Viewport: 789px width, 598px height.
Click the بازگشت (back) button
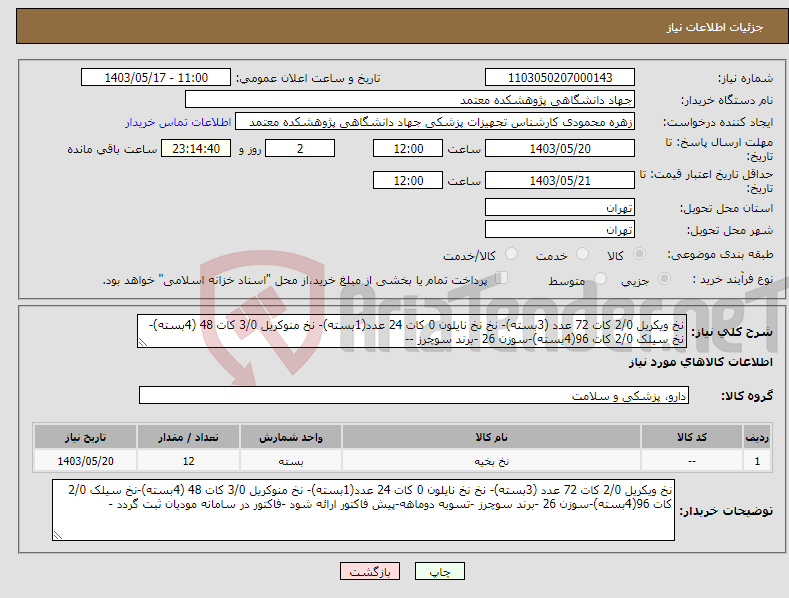click(x=370, y=571)
